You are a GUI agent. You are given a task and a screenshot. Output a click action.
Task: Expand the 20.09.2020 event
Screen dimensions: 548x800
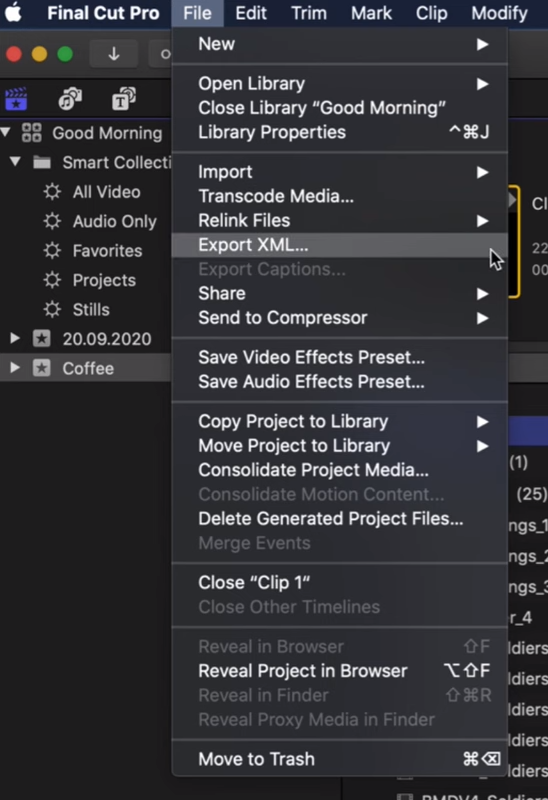[15, 338]
